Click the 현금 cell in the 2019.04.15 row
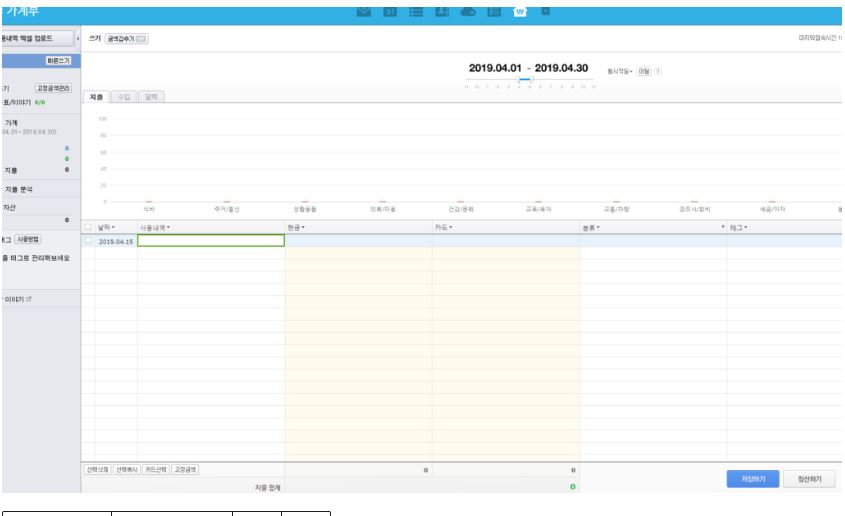This screenshot has width=845, height=516. click(x=358, y=241)
